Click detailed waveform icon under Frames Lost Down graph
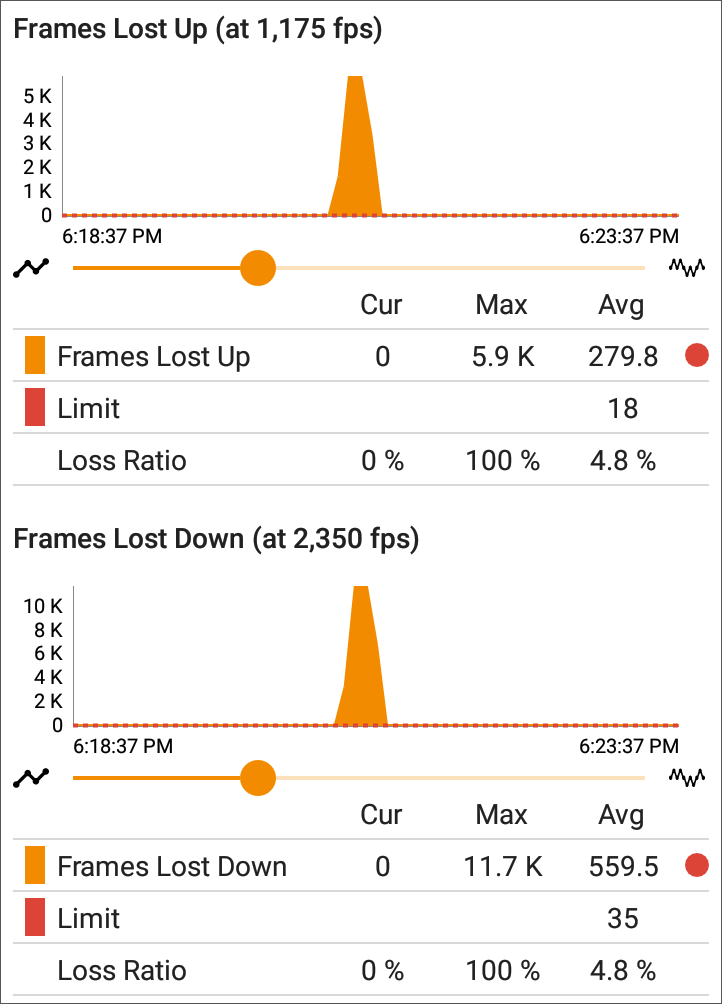This screenshot has width=722, height=1004. click(687, 777)
